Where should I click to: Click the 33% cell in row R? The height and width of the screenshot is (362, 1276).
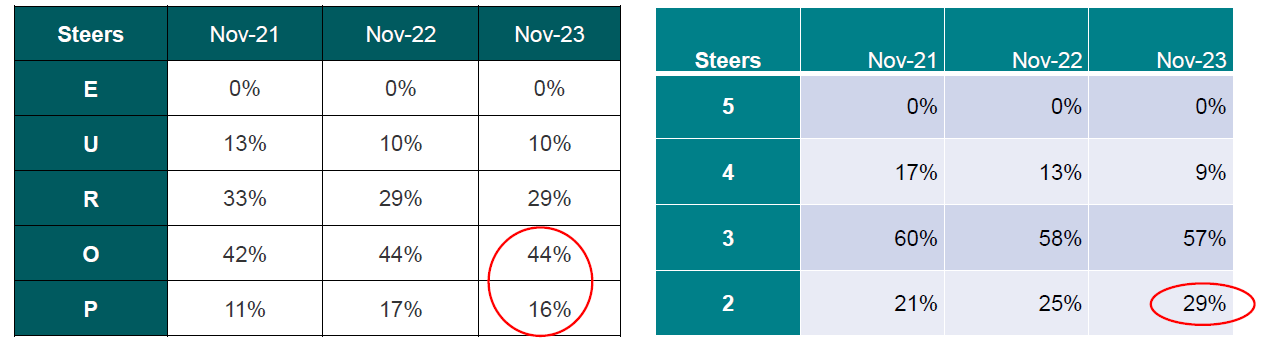coord(244,199)
